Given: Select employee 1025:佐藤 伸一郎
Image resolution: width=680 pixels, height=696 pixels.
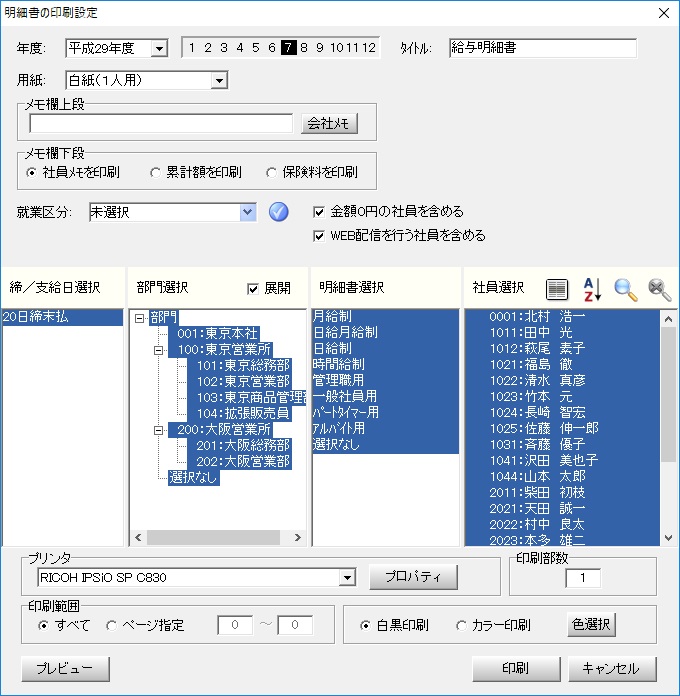Looking at the screenshot, I should 562,428.
